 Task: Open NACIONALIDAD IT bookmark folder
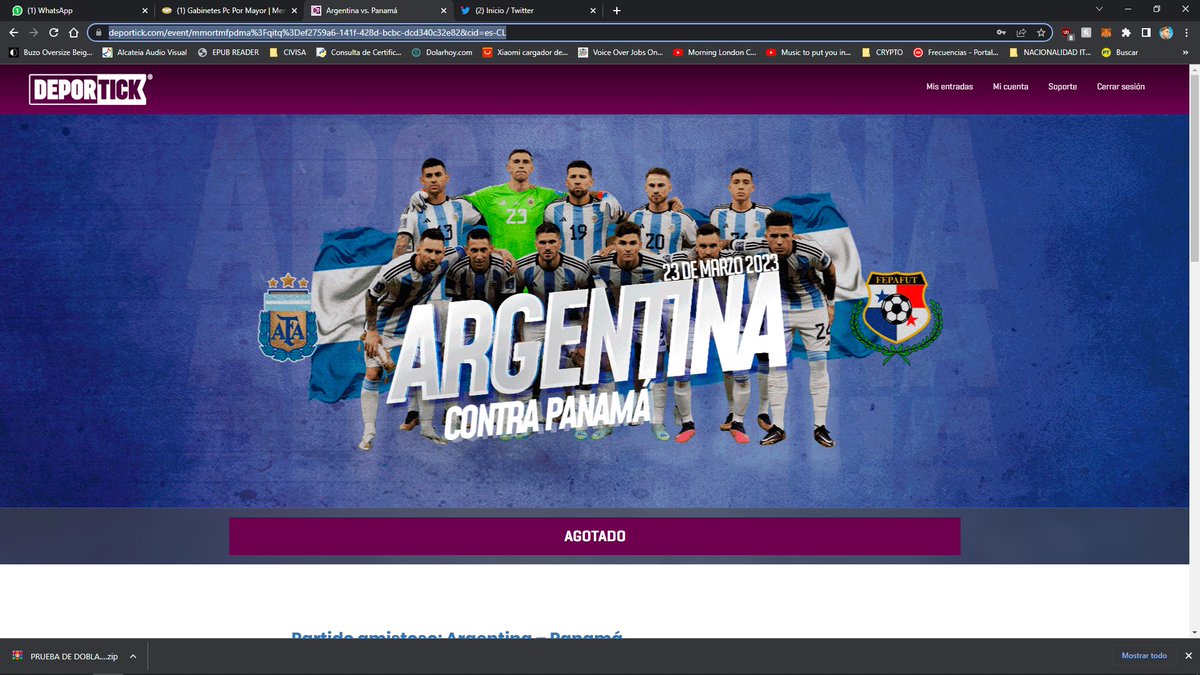point(1051,52)
